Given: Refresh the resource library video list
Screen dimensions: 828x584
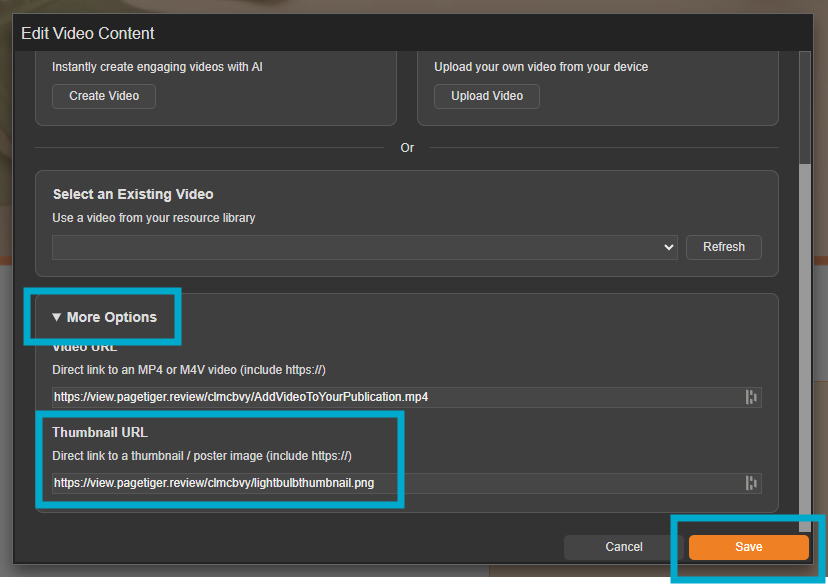Looking at the screenshot, I should (x=723, y=247).
